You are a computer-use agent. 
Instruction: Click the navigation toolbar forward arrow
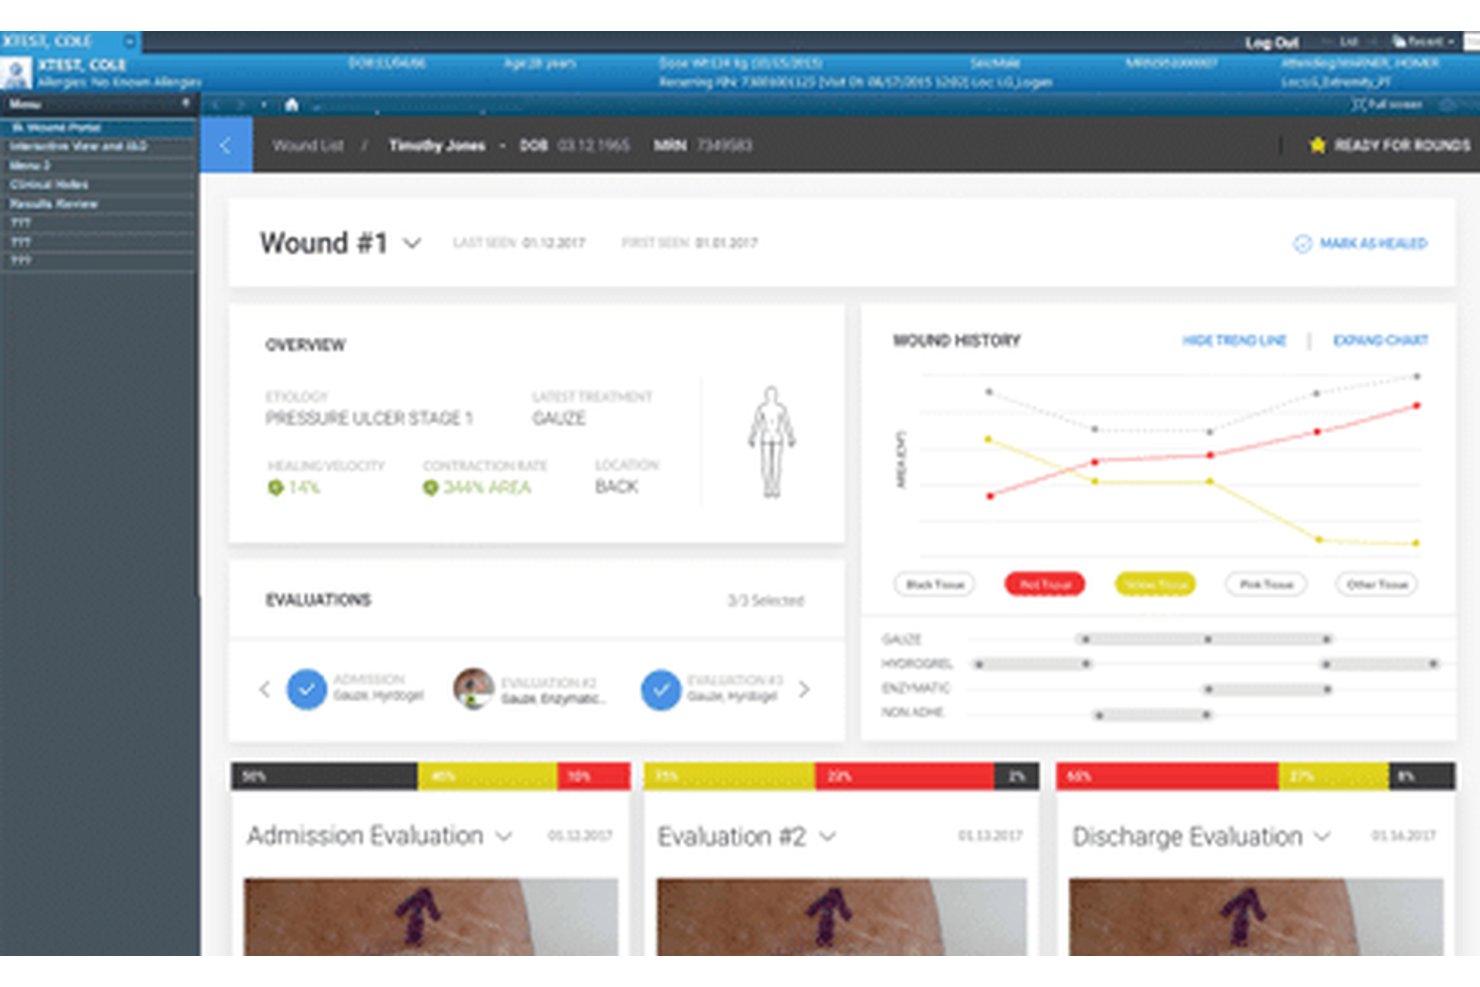point(241,104)
